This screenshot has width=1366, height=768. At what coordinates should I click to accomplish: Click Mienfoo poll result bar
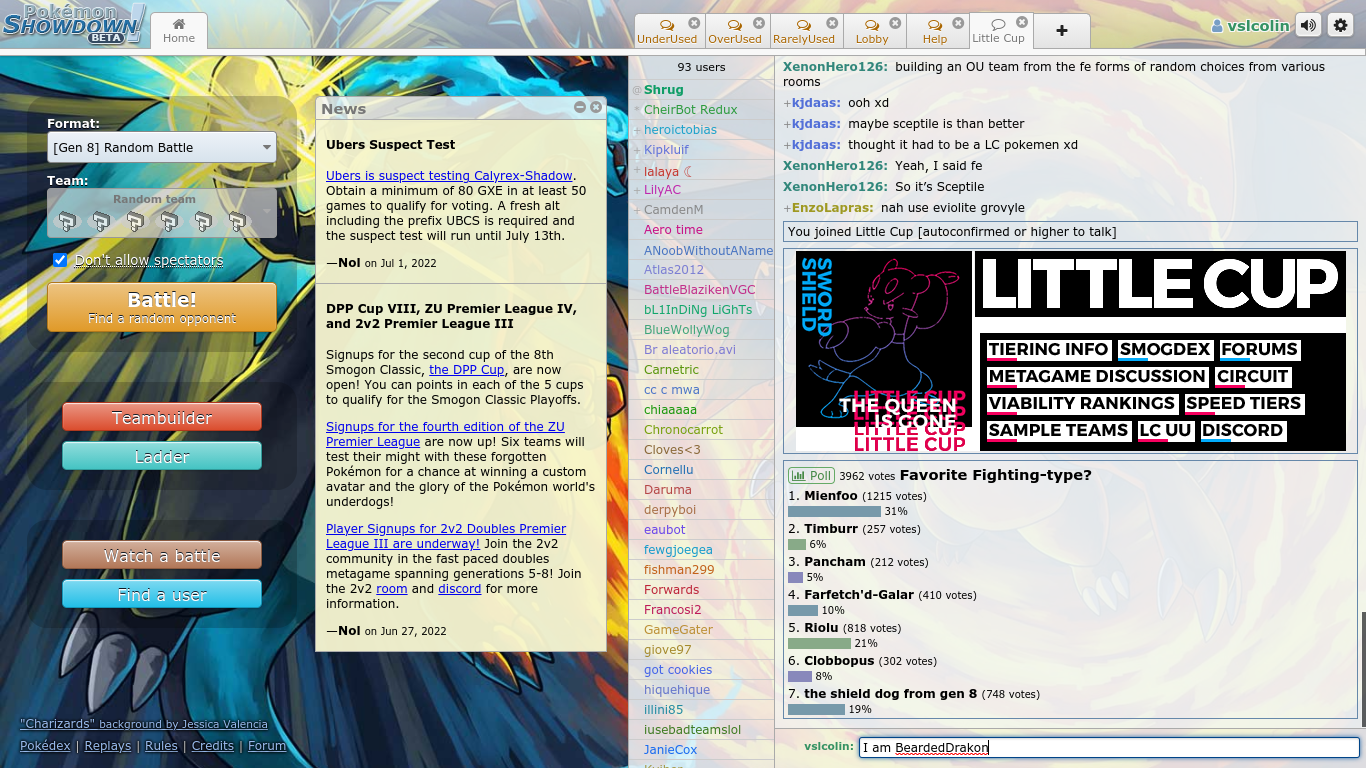coord(834,511)
